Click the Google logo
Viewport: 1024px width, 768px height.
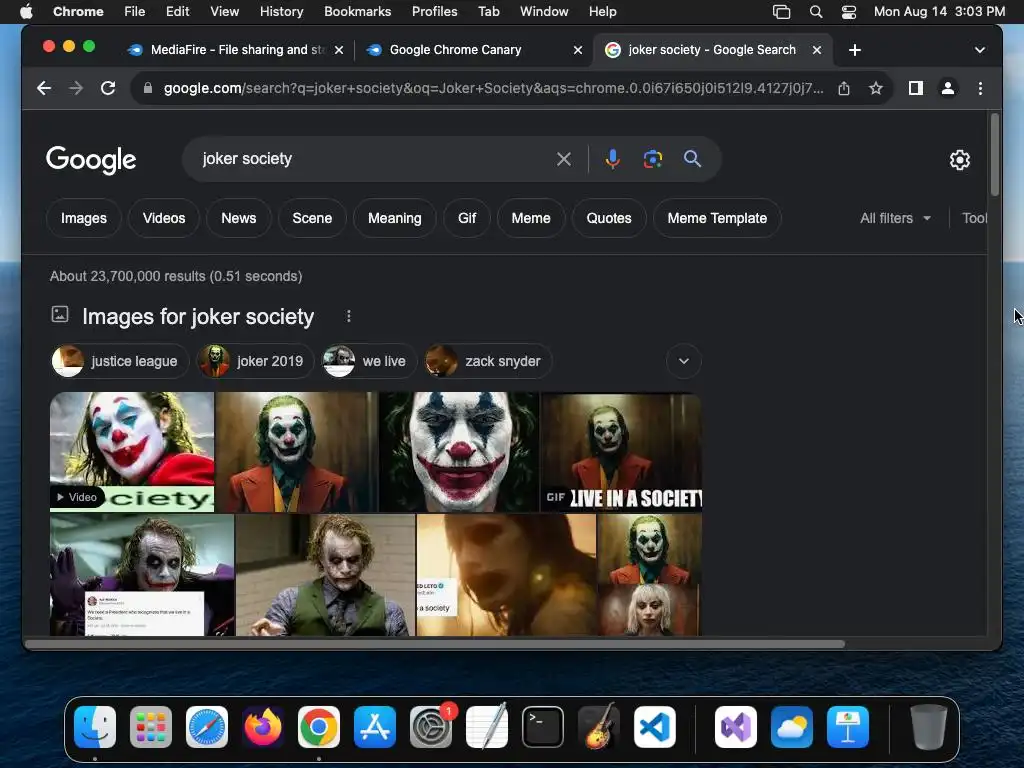[91, 159]
